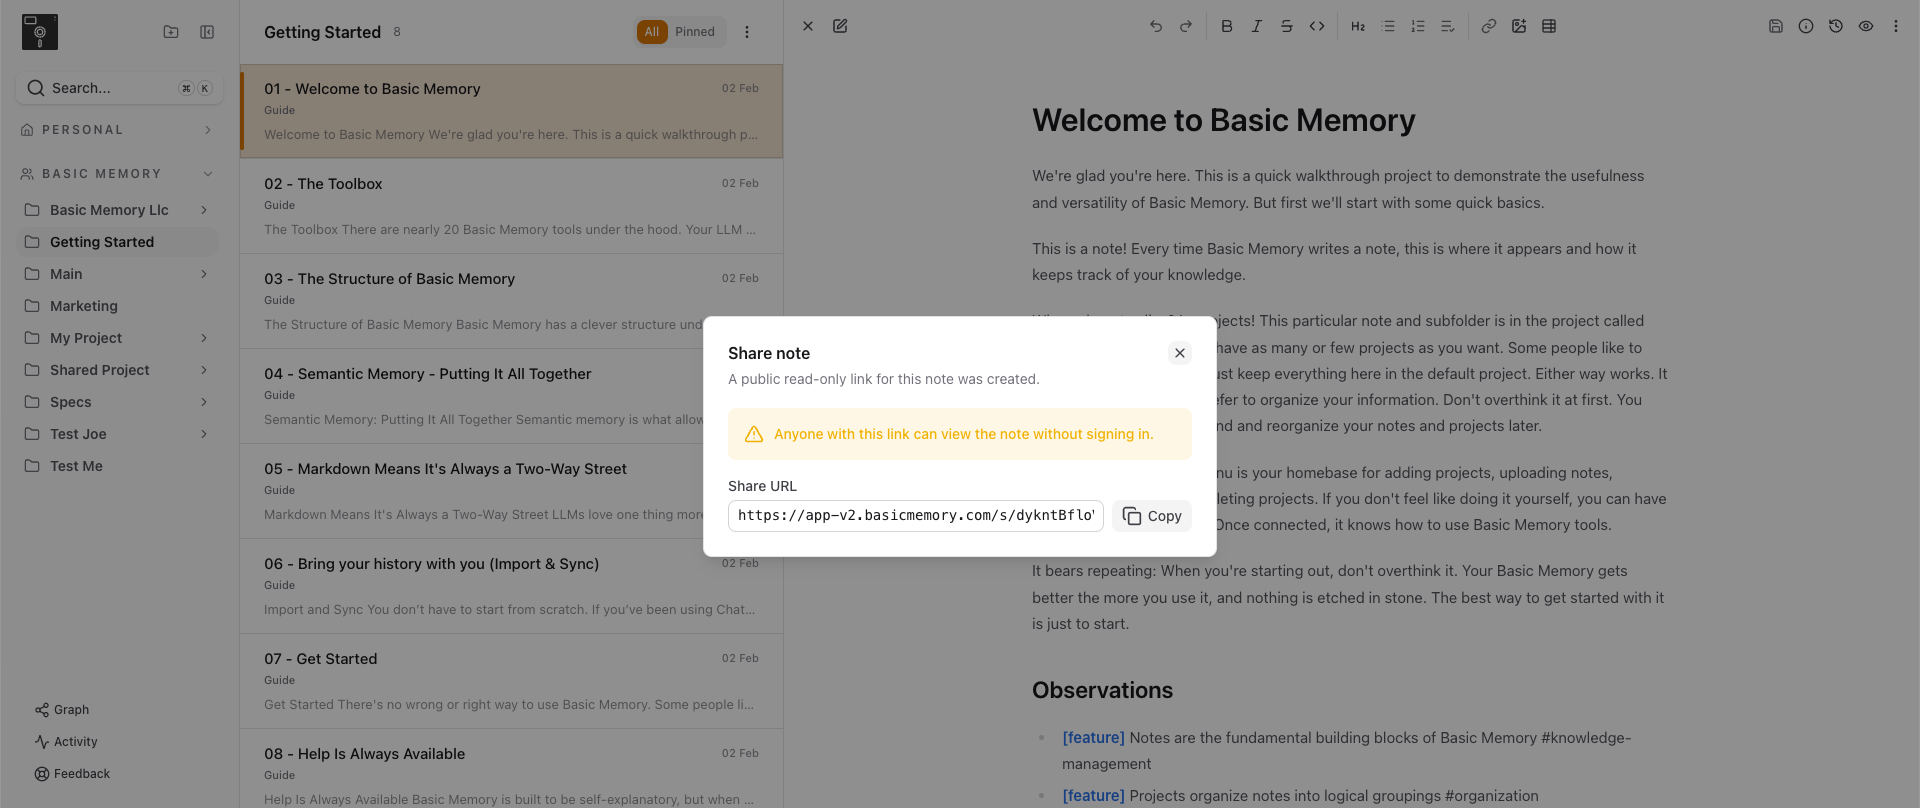Click the undo icon in editor toolbar
1920x808 pixels.
click(x=1156, y=27)
